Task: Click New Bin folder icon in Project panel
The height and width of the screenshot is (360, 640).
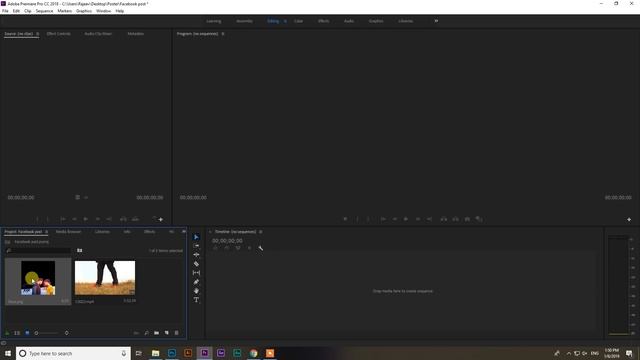Action: [x=156, y=333]
